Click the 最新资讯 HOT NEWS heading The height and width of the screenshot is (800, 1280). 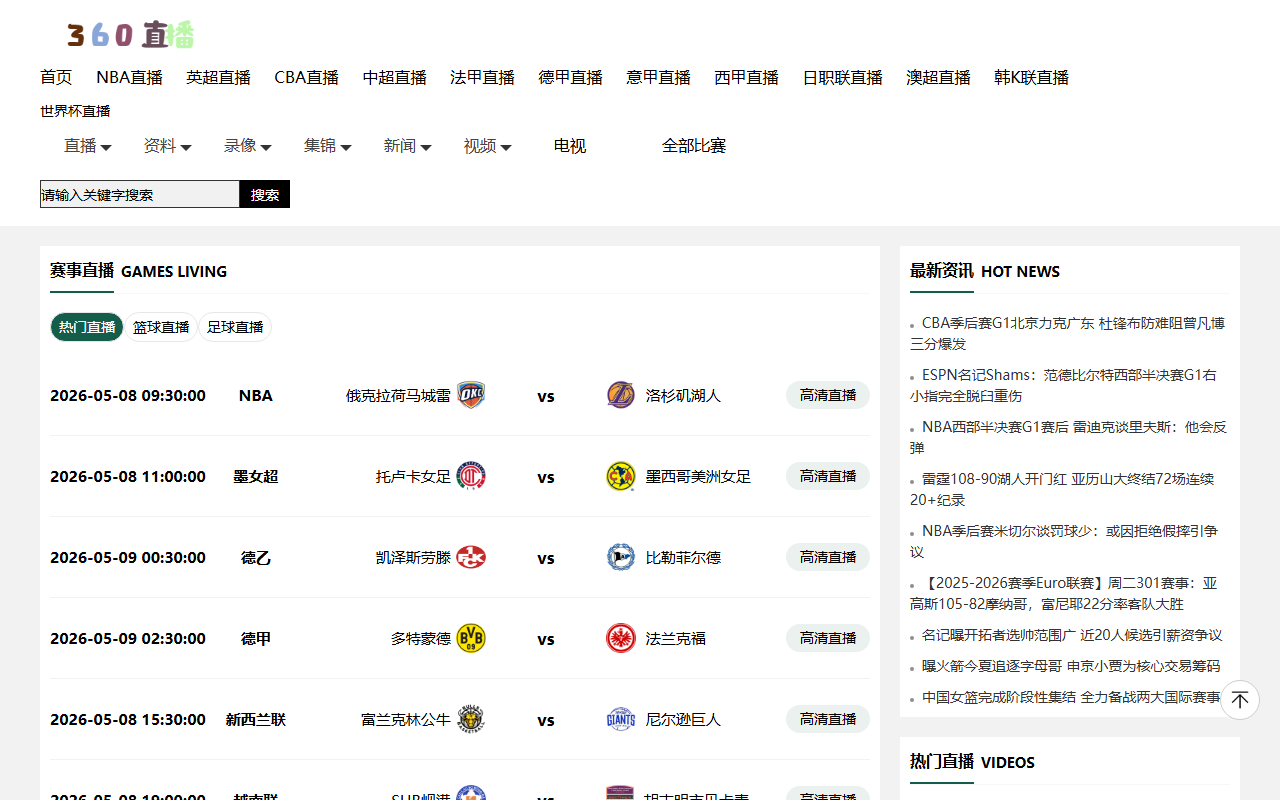985,271
